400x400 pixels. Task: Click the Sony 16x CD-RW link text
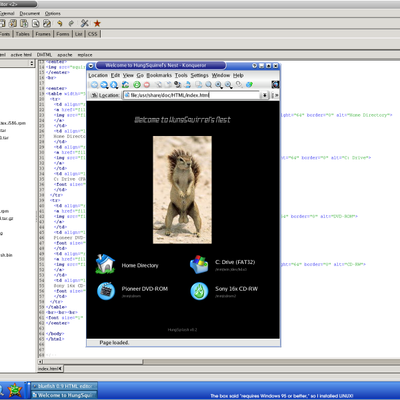point(236,289)
